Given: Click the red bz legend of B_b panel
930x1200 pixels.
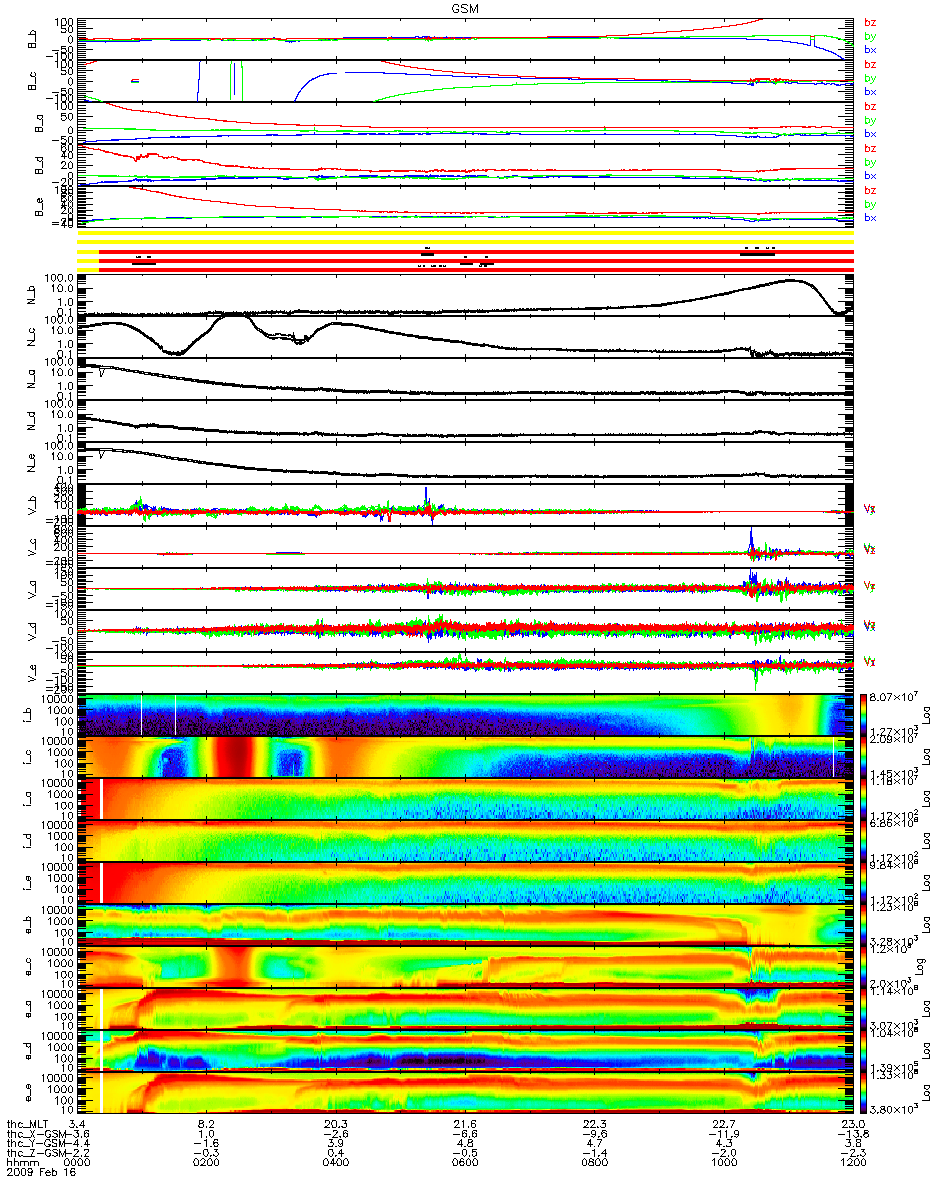Looking at the screenshot, I should 870,22.
